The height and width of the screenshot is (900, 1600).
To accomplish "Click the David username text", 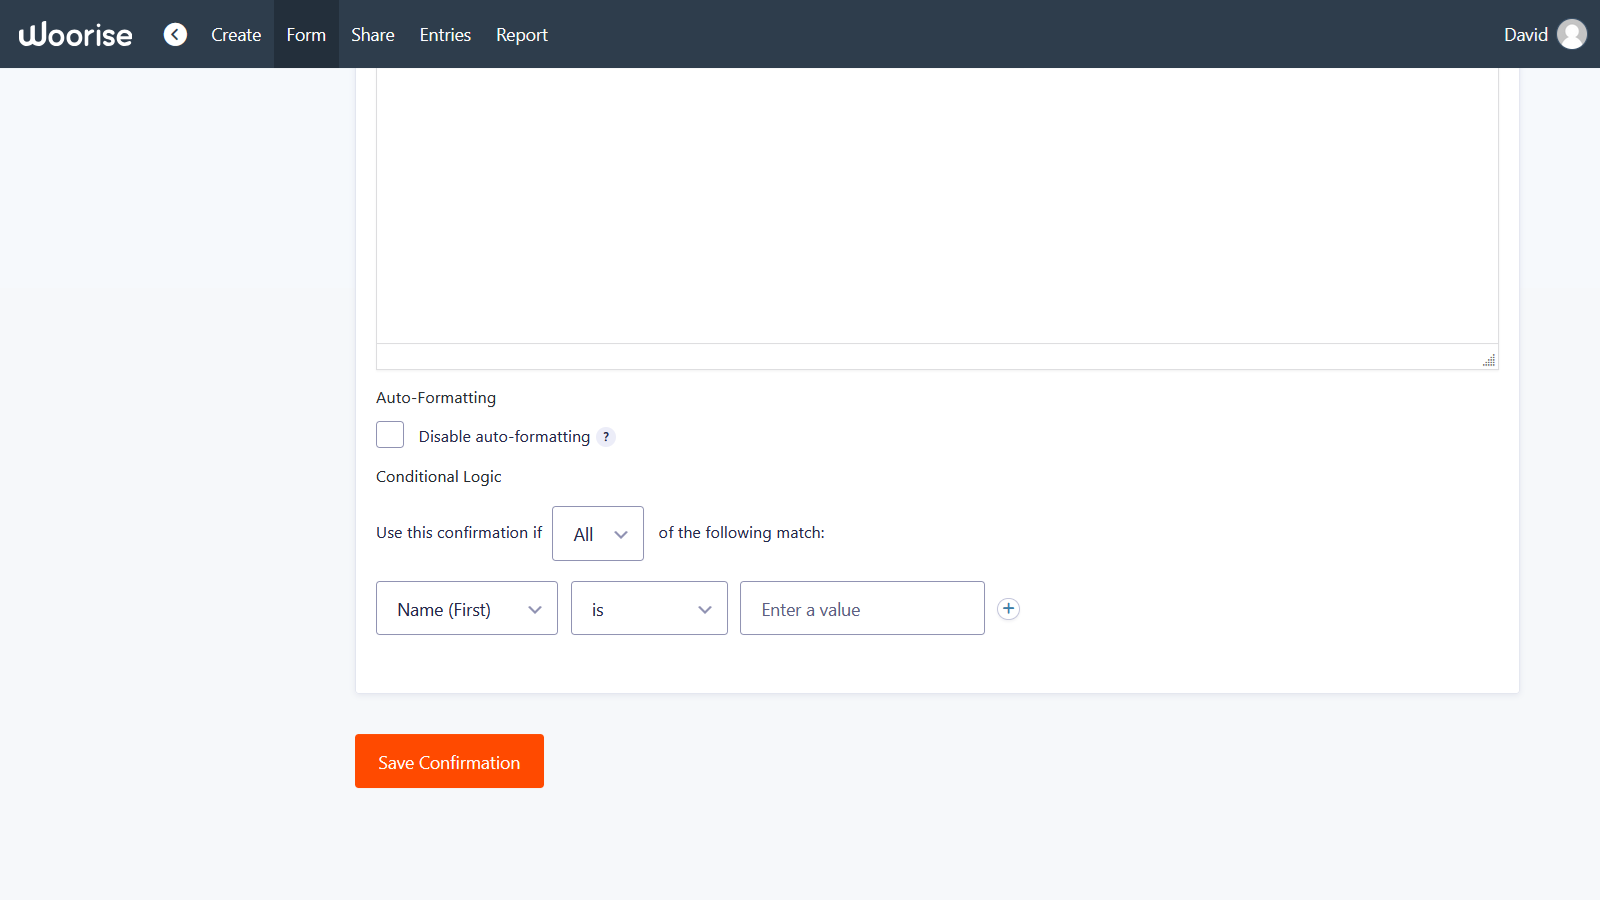I will (1524, 34).
